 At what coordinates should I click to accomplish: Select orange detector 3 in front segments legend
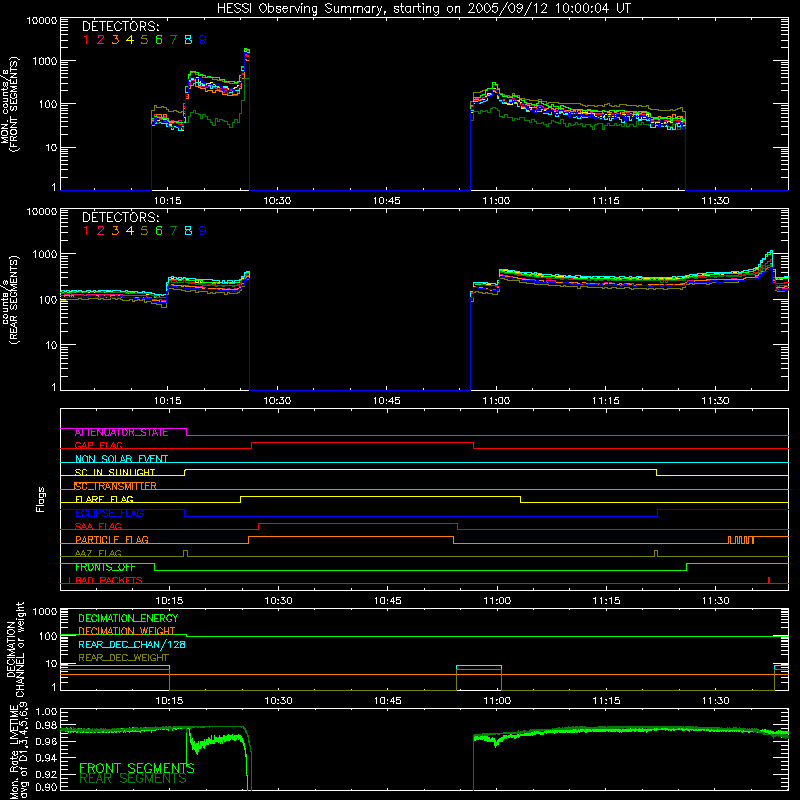click(115, 40)
